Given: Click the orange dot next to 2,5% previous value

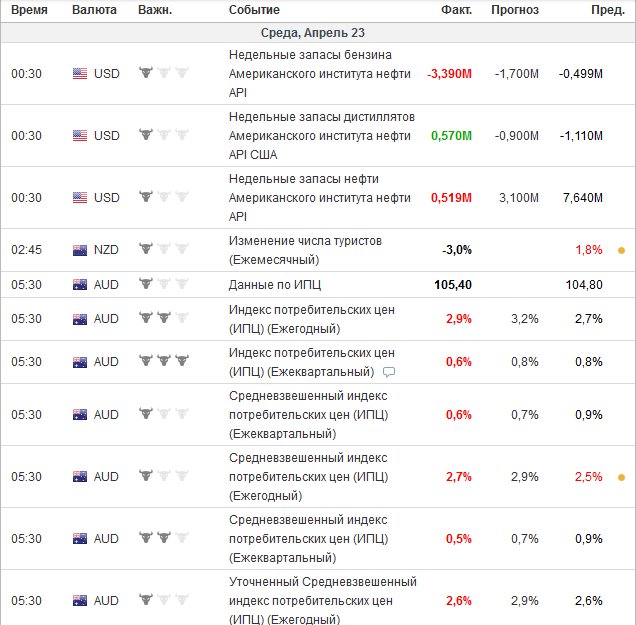Looking at the screenshot, I should (x=621, y=477).
